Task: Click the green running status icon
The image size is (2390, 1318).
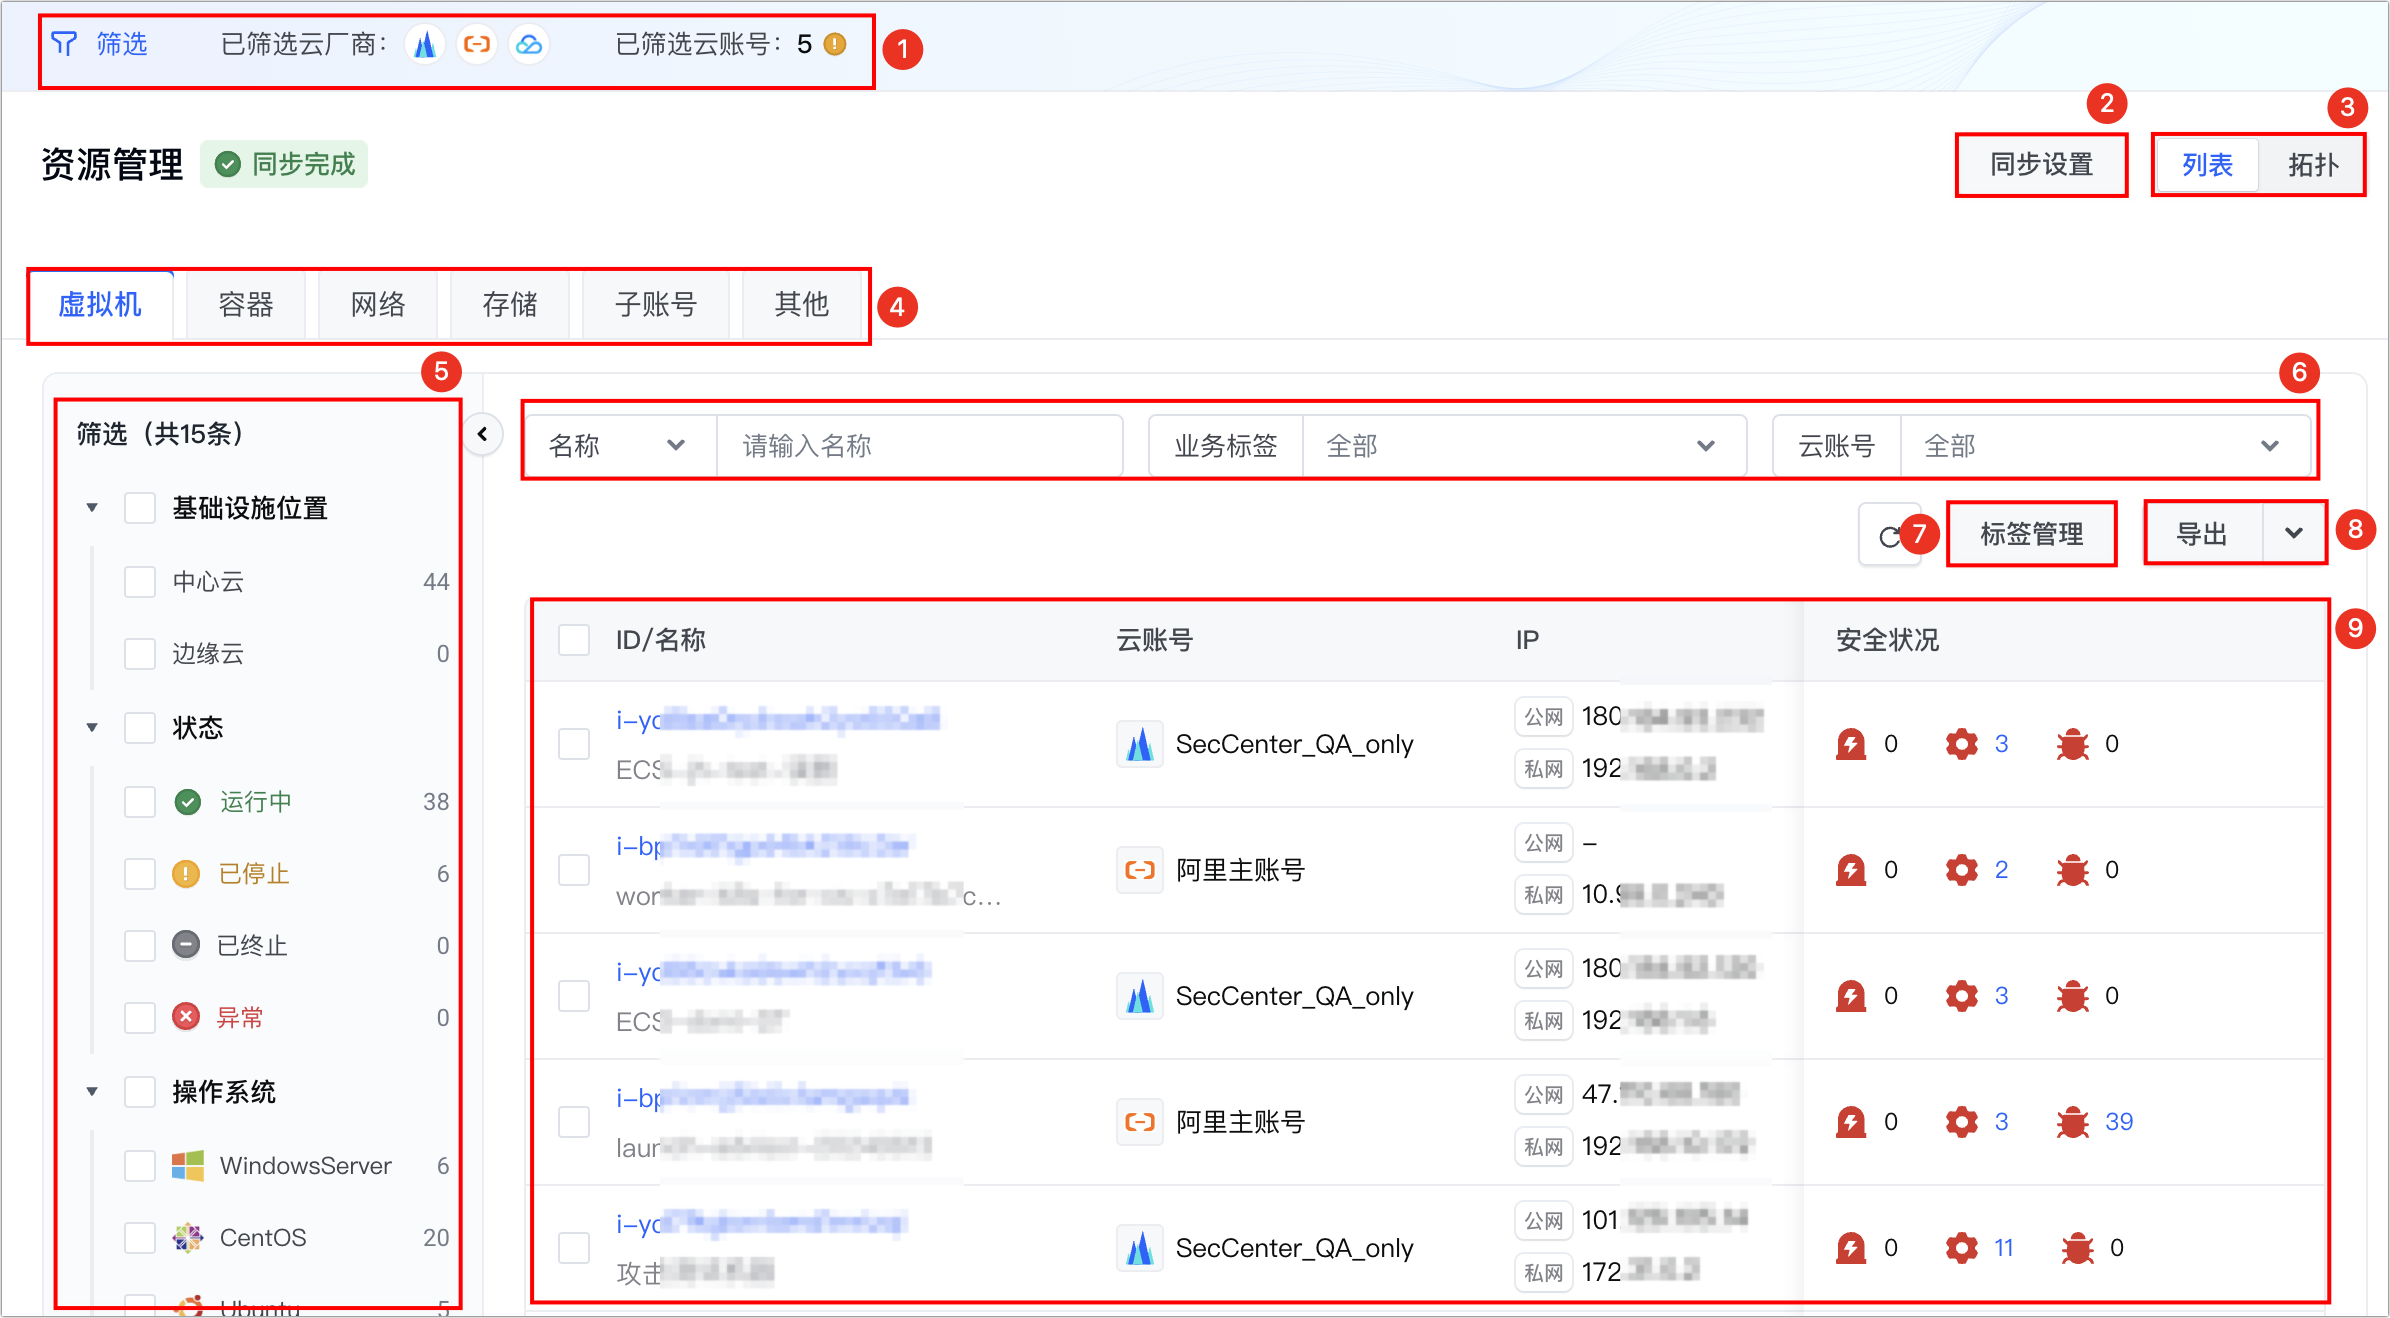Action: pyautogui.click(x=188, y=802)
